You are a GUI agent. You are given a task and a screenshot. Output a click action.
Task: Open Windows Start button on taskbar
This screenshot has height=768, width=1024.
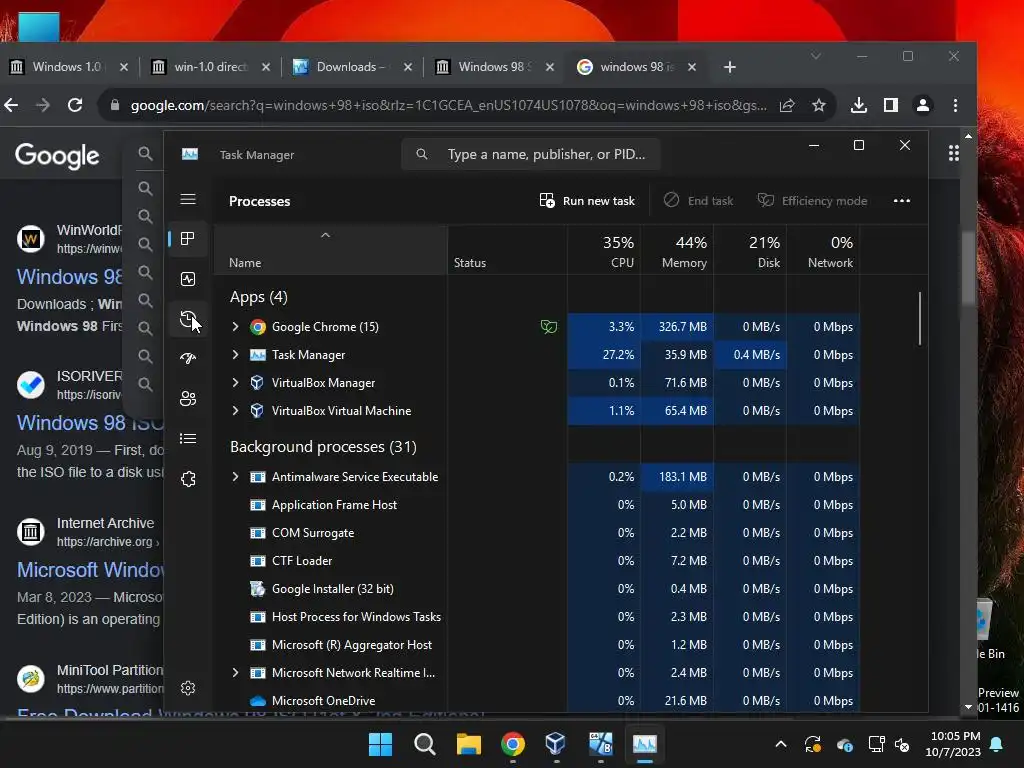pos(381,744)
